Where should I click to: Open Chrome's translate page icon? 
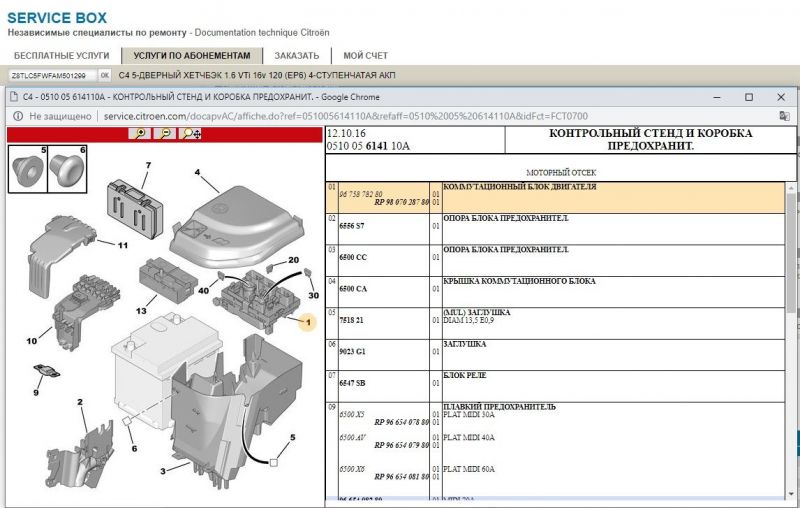(x=784, y=116)
